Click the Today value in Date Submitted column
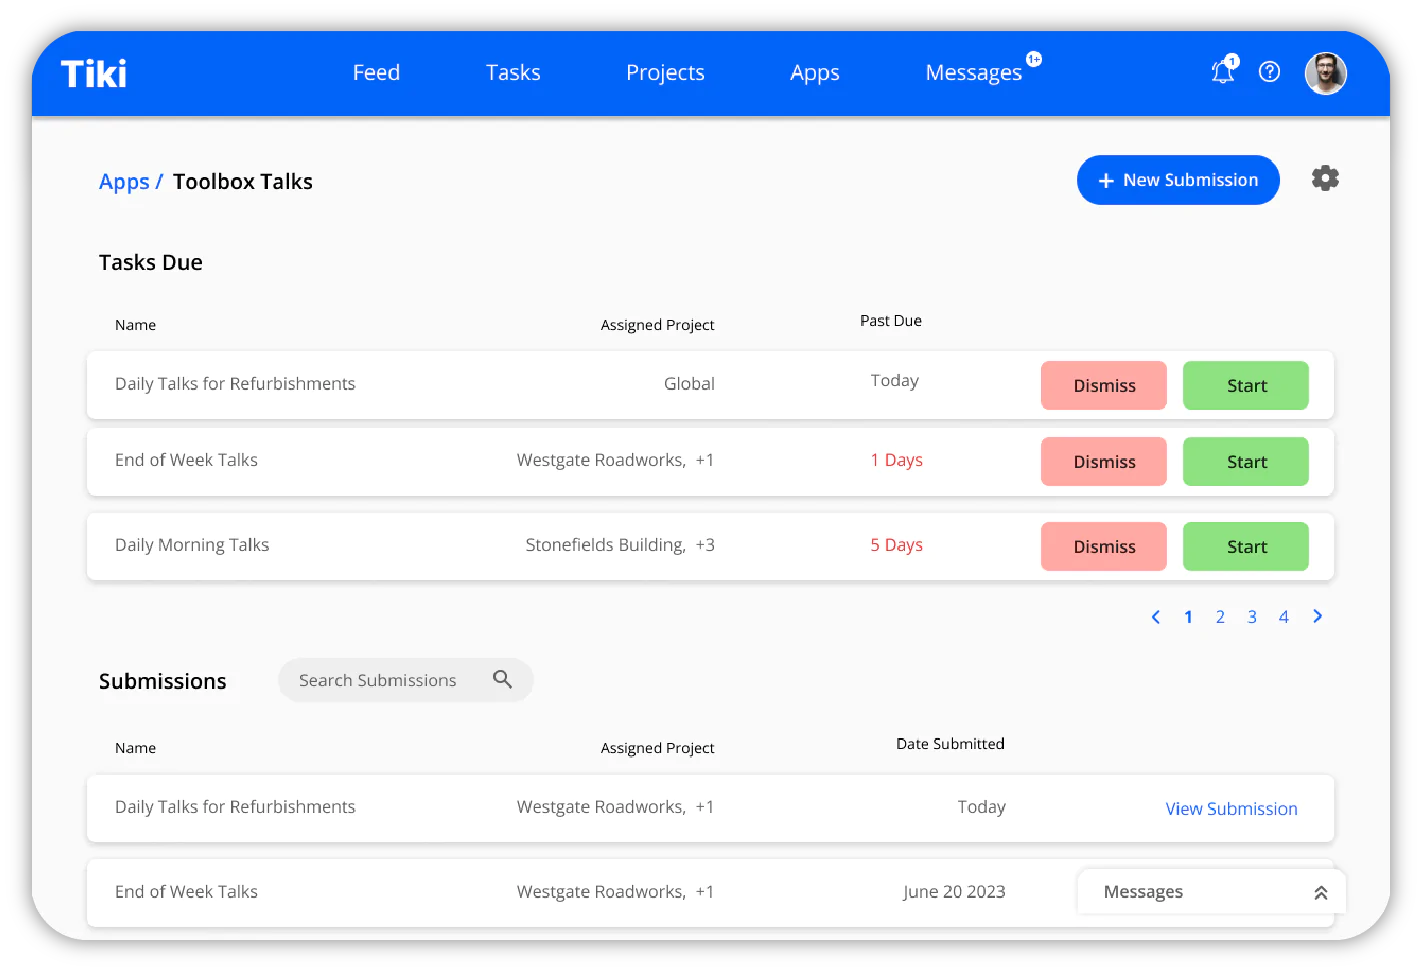This screenshot has height=970, width=1421. (x=981, y=807)
